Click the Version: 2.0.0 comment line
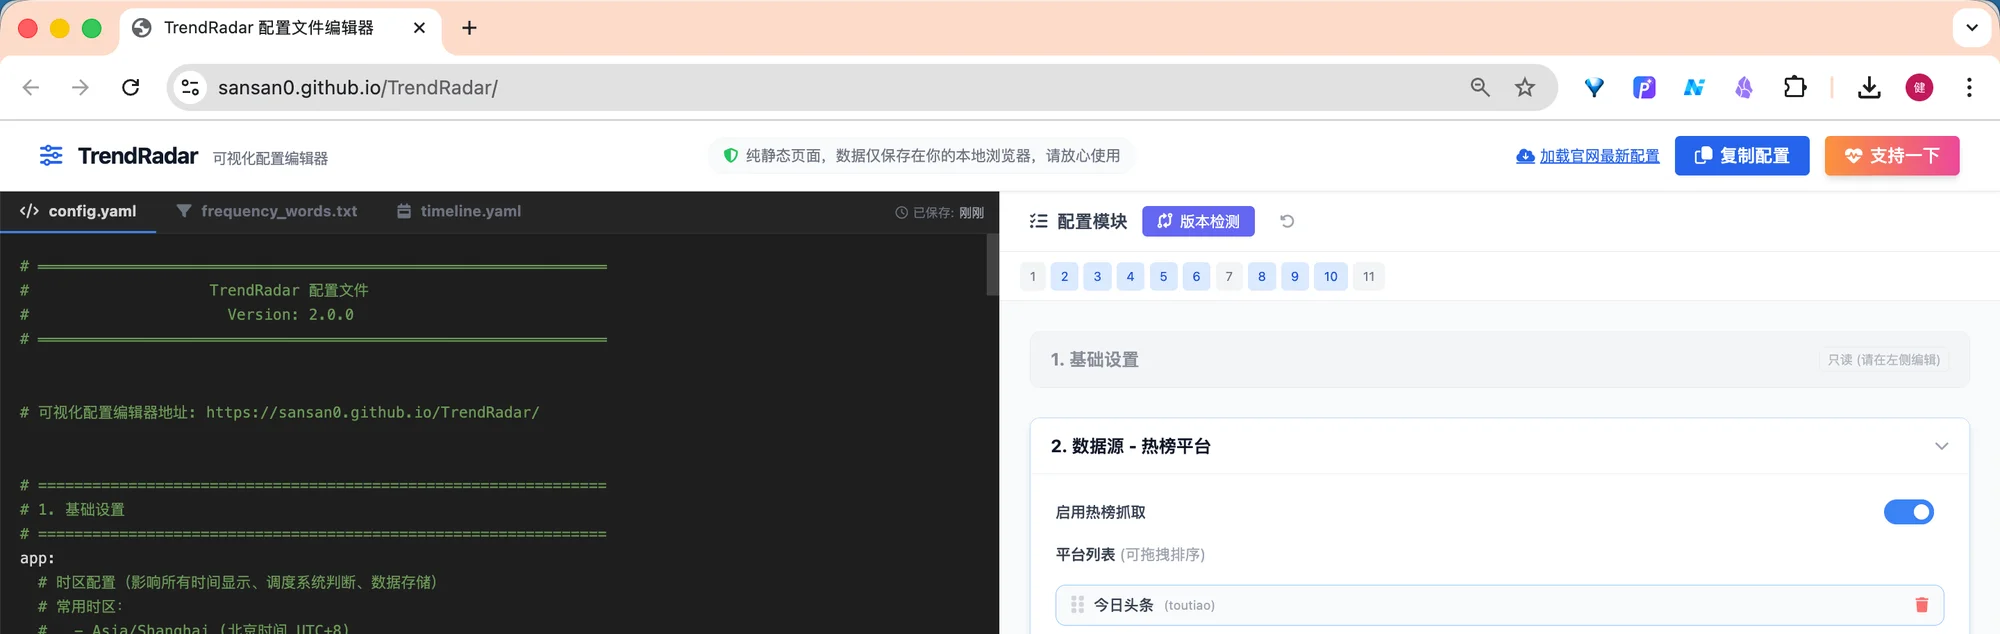Screen dimensions: 2000x634 coord(290,314)
